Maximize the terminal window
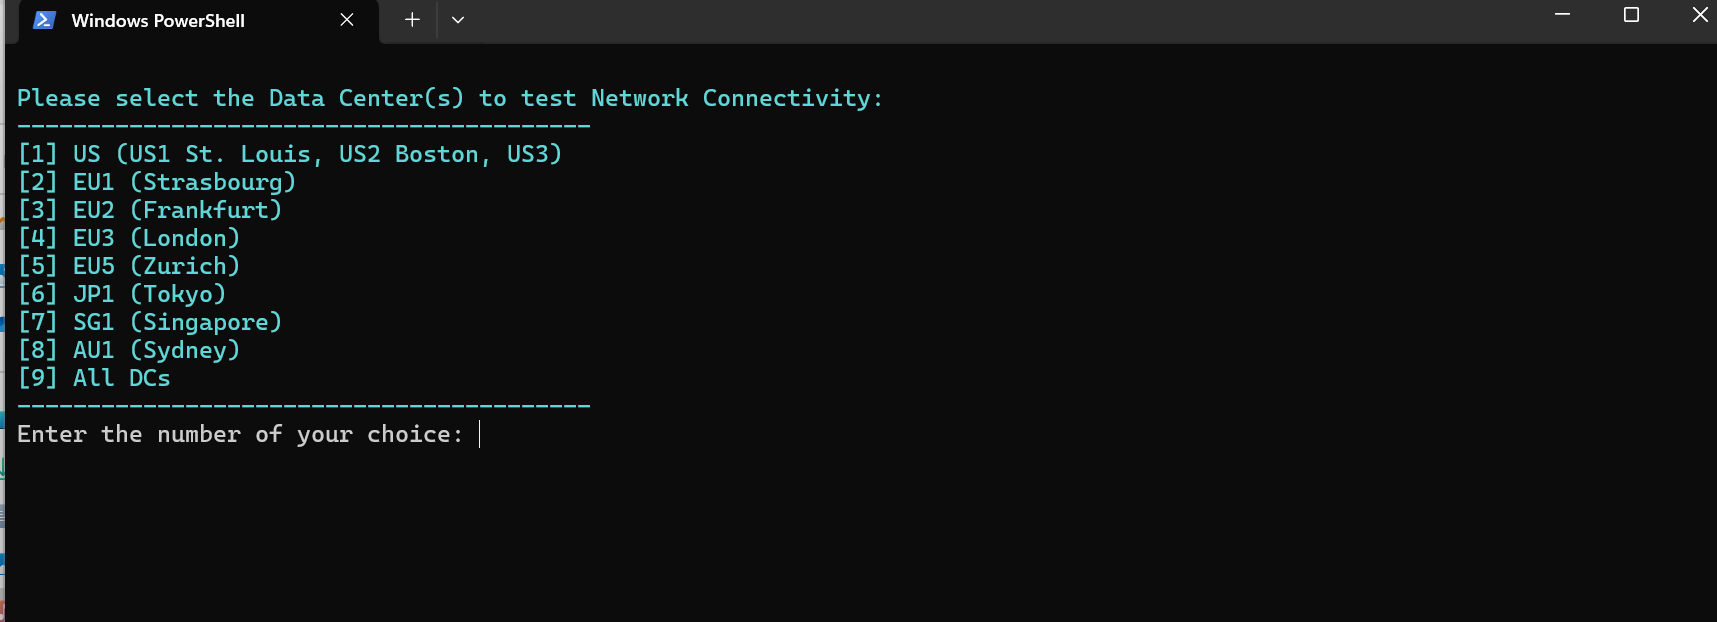The width and height of the screenshot is (1717, 622). (1631, 15)
